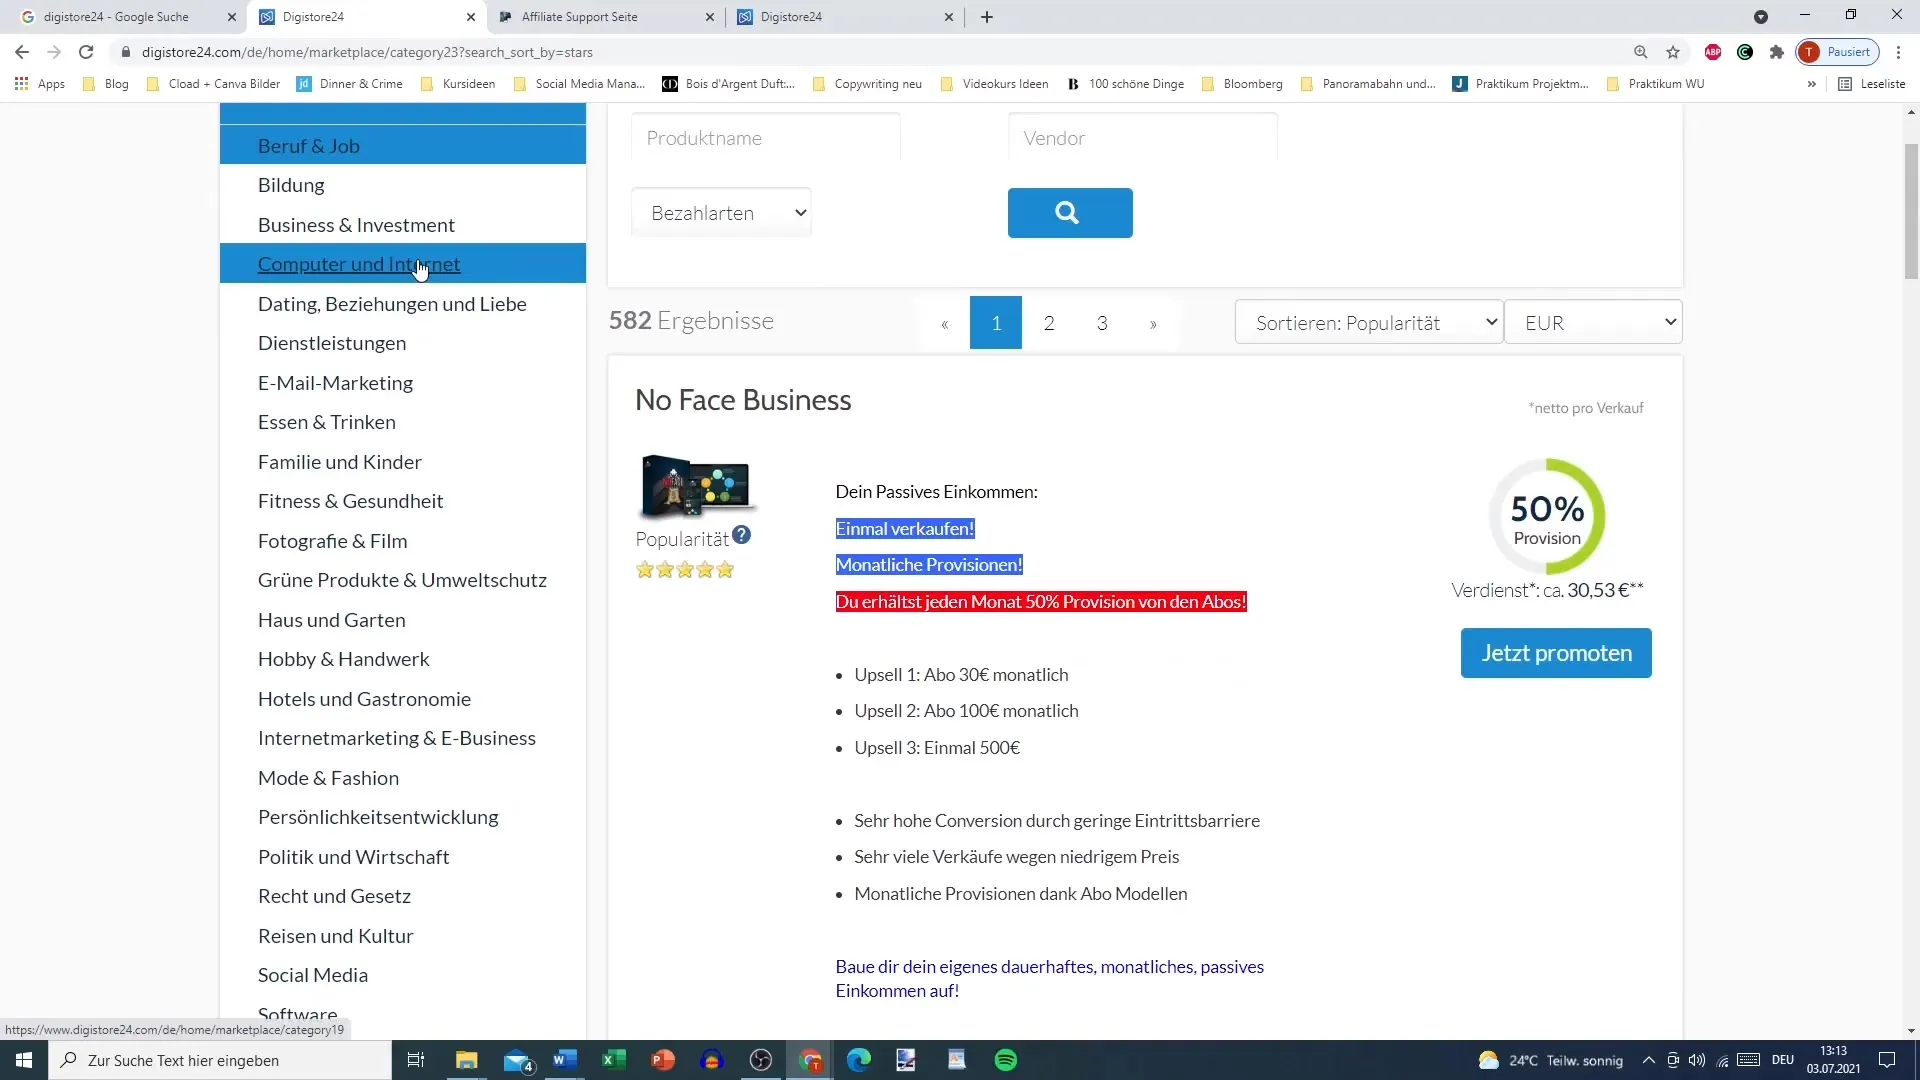Bookmark this page with the star icon
The width and height of the screenshot is (1920, 1080).
click(x=1673, y=52)
